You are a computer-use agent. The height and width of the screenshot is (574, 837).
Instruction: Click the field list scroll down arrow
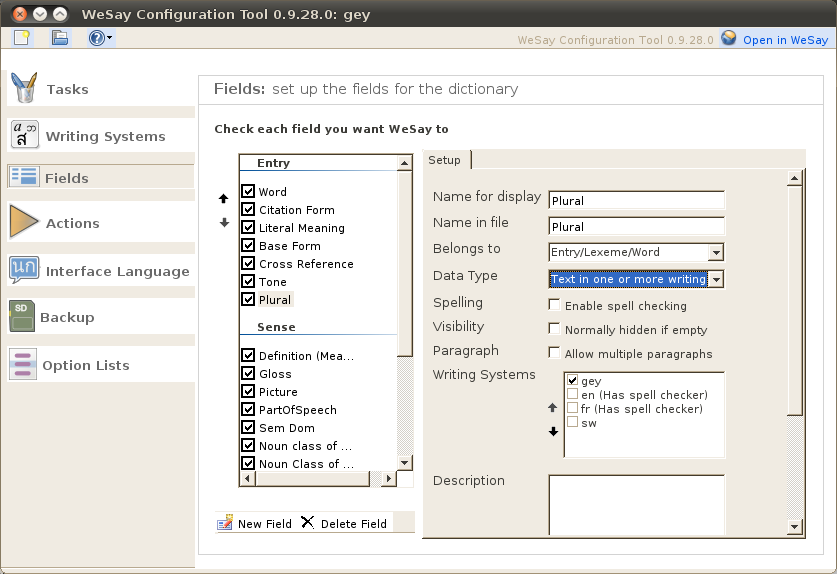tap(405, 463)
